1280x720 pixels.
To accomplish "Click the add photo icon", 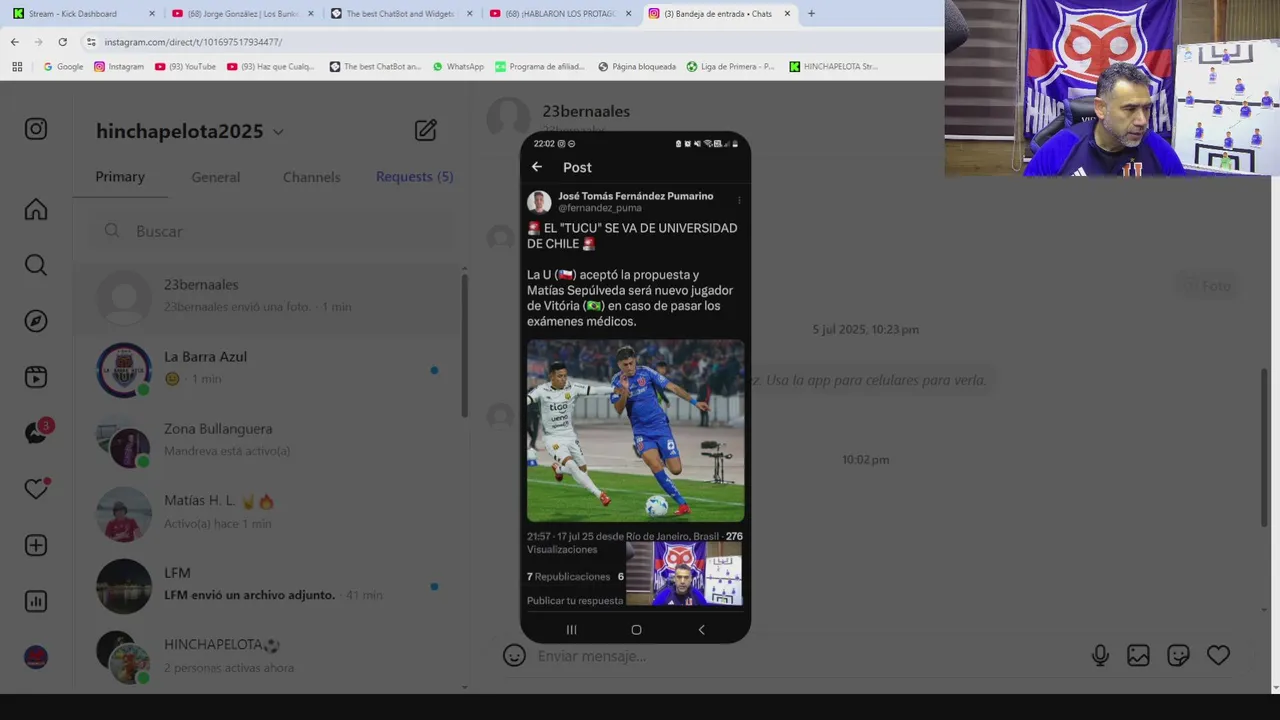I will [x=1138, y=655].
